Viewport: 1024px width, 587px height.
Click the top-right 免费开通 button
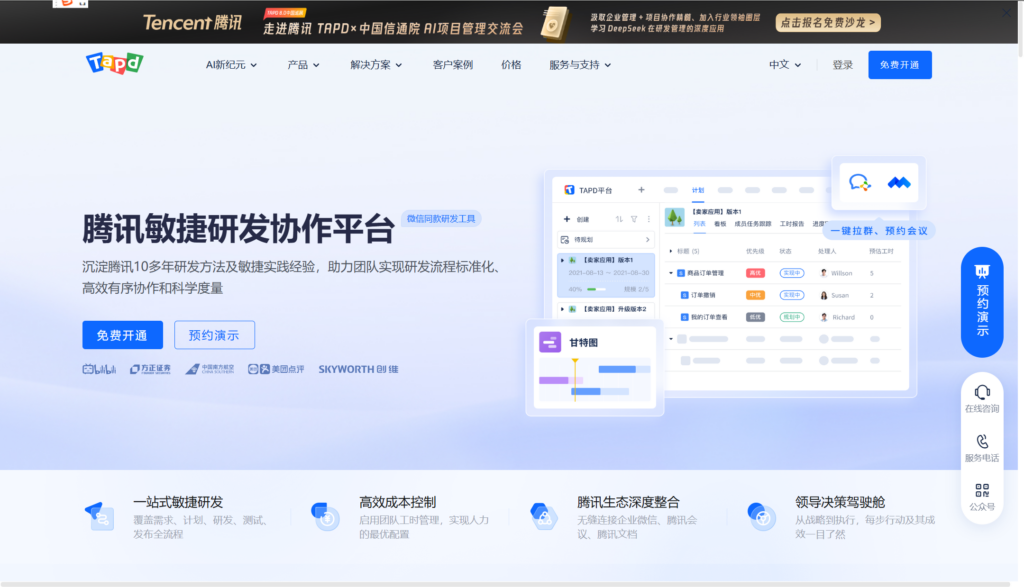coord(899,65)
